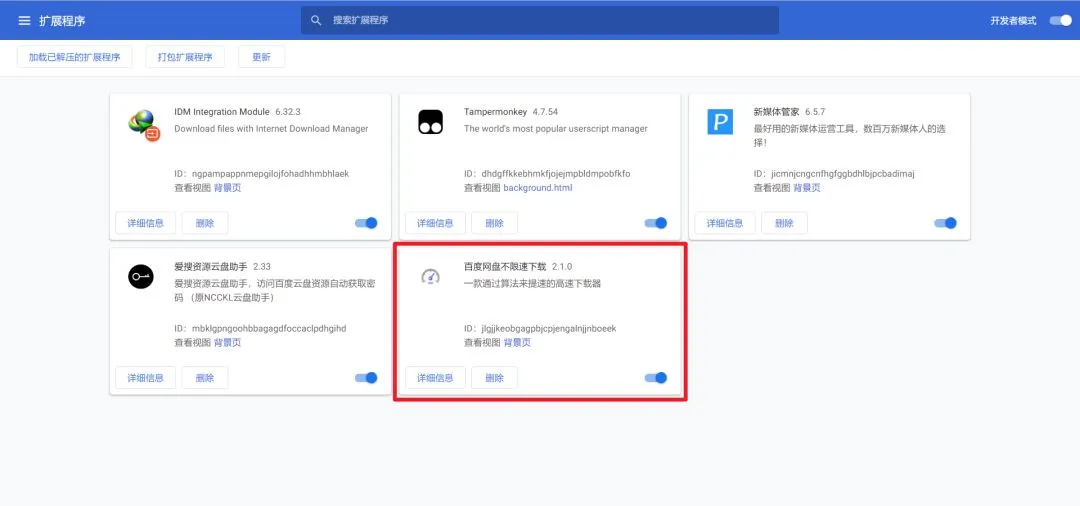
Task: Open 详细信息 for 百度网盘不限速下载
Action: tap(435, 378)
